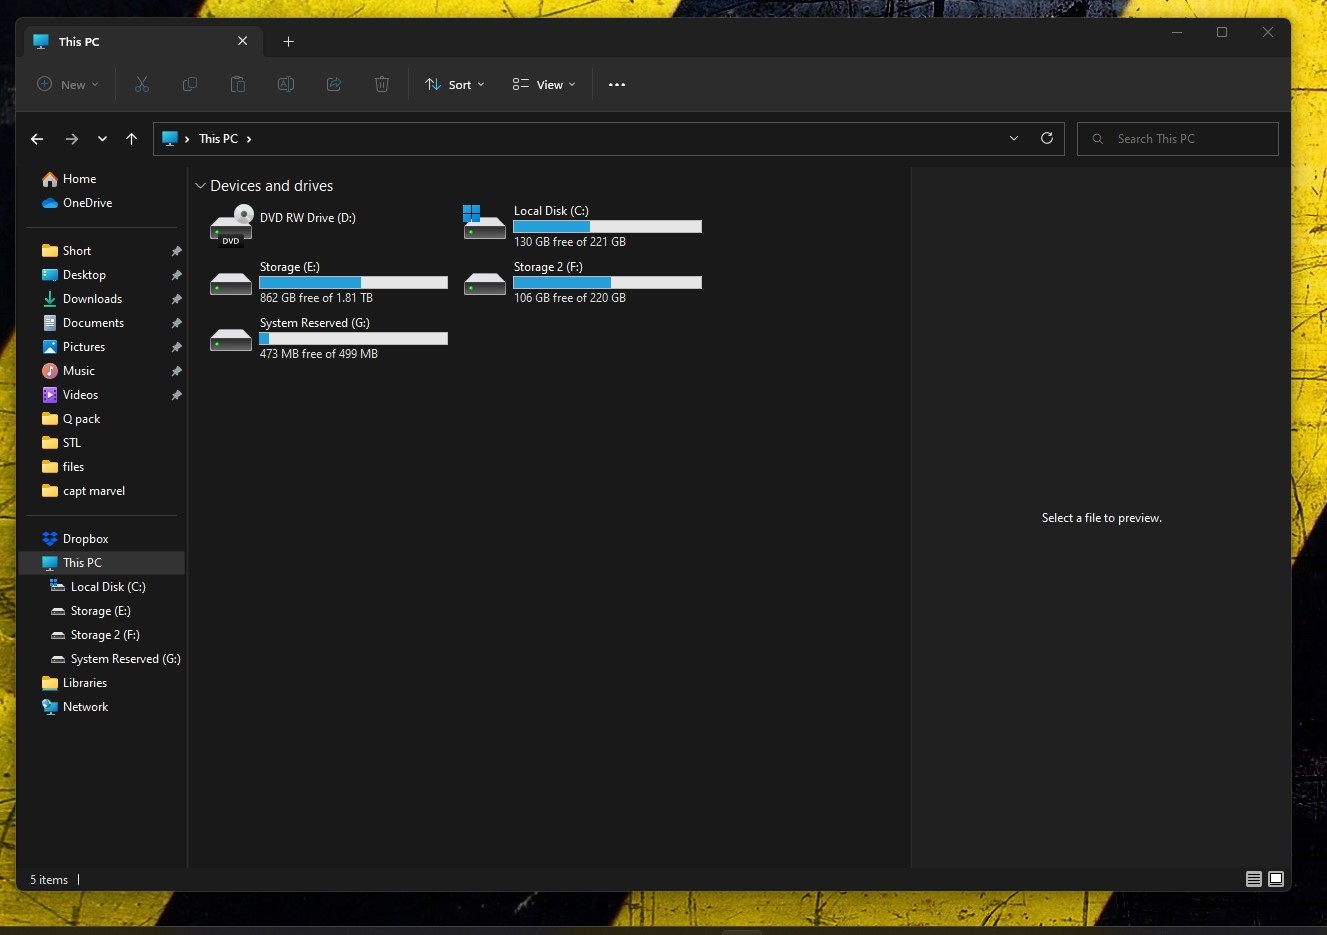Click the Rename icon in toolbar
Image resolution: width=1327 pixels, height=935 pixels.
pos(286,85)
